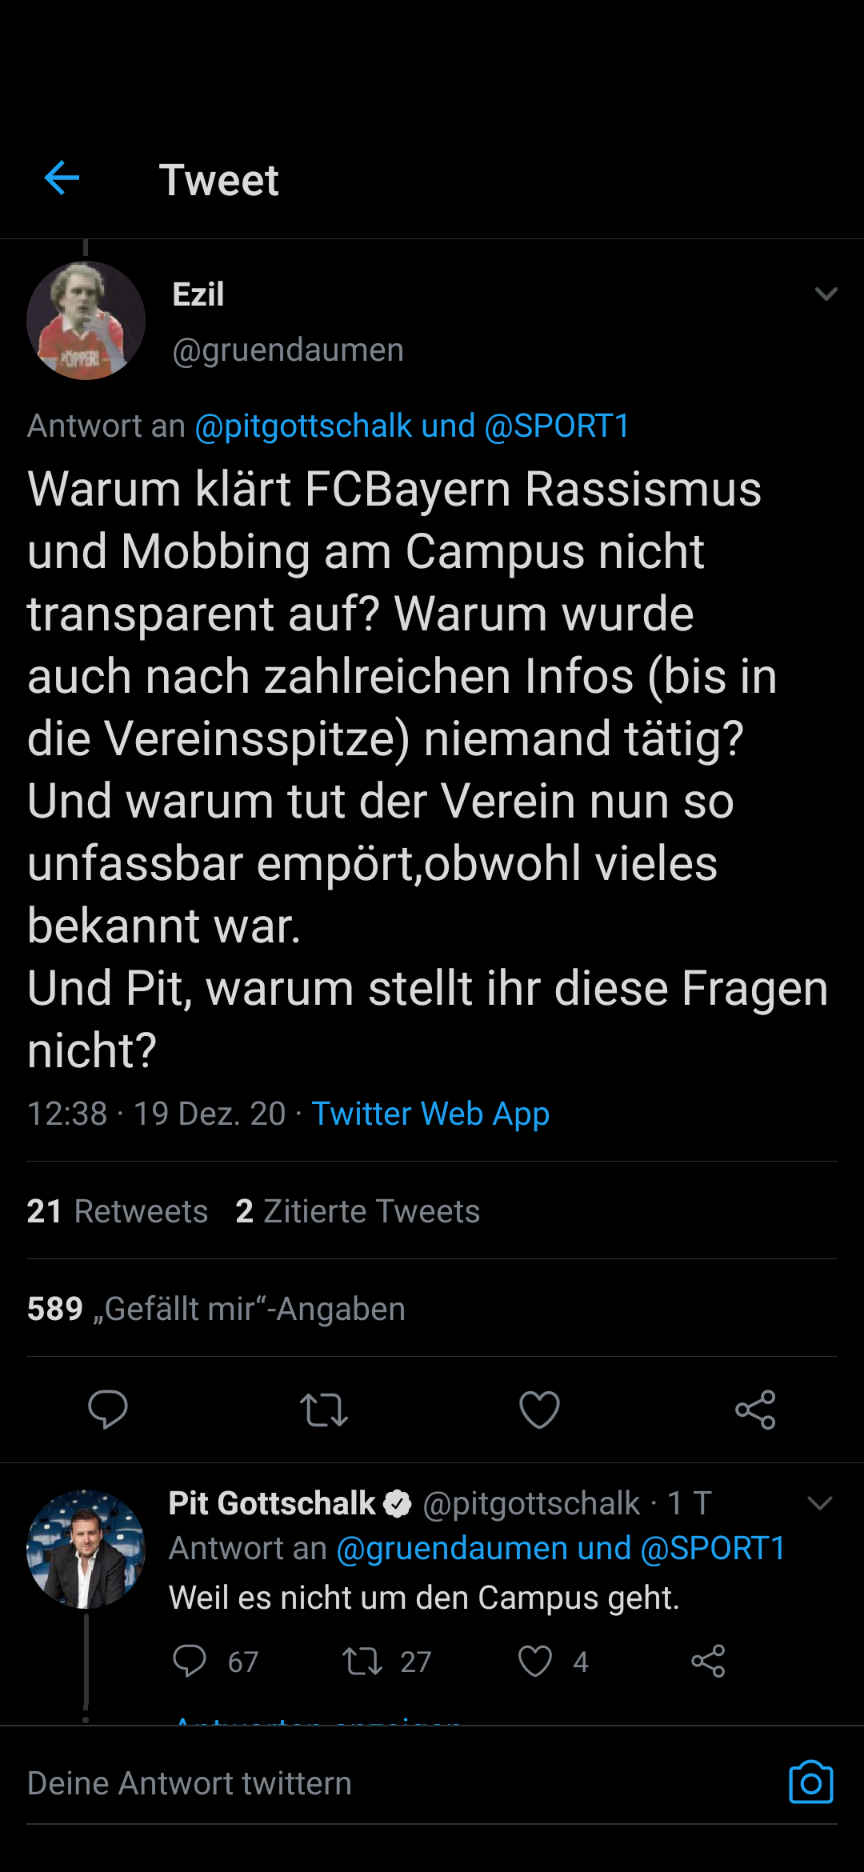Reply to Ezil's tweet via speech bubble
The image size is (864, 1872).
(x=108, y=1409)
